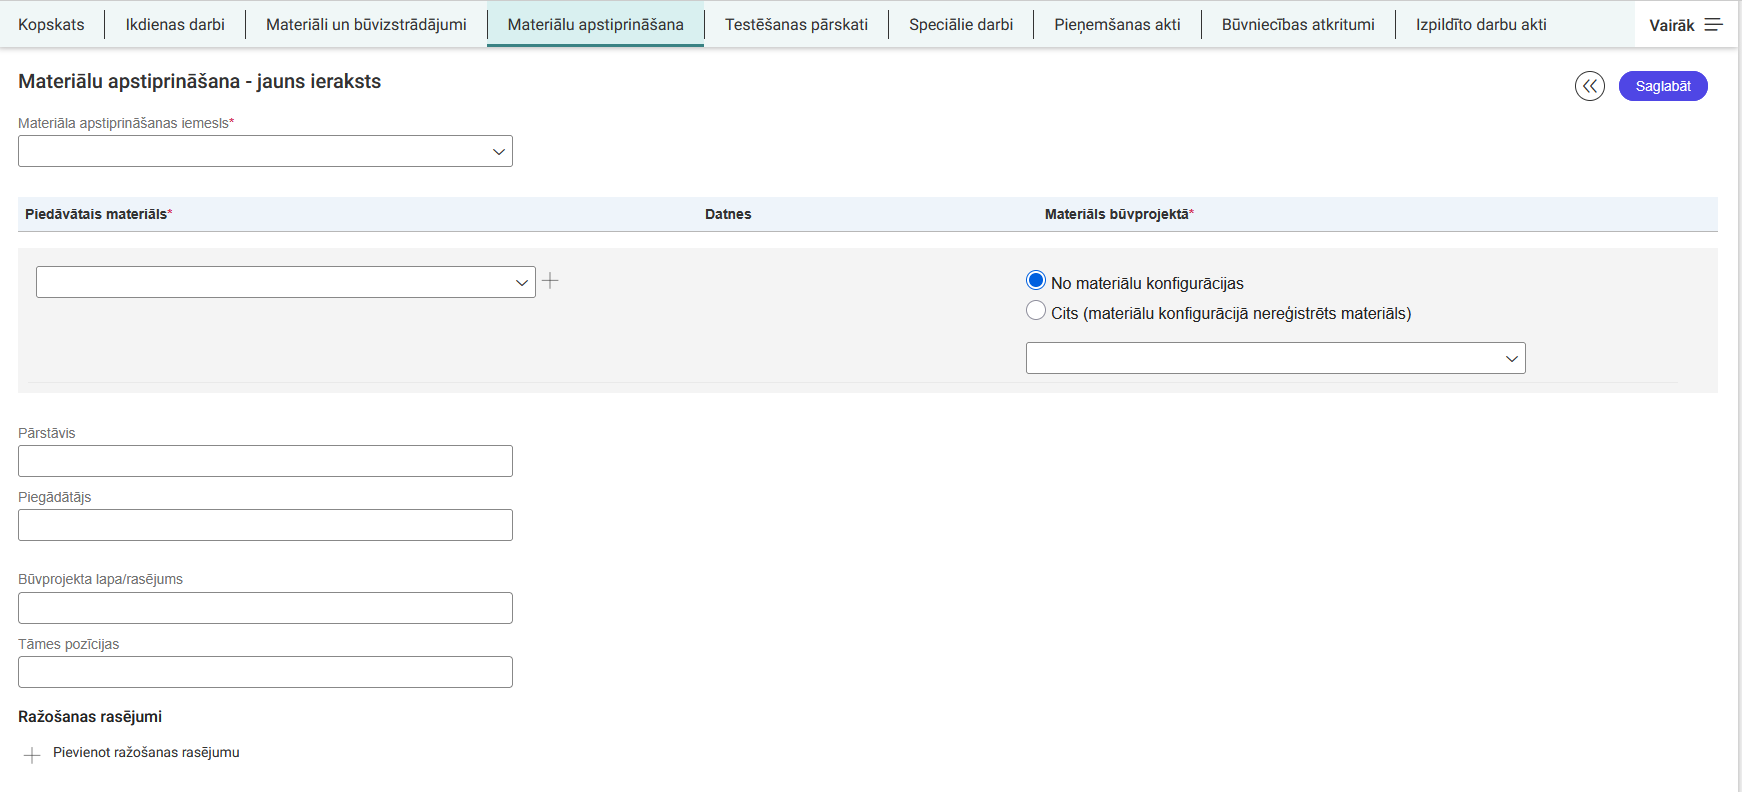Open the Vairāk hamburger menu icon

(x=1713, y=25)
